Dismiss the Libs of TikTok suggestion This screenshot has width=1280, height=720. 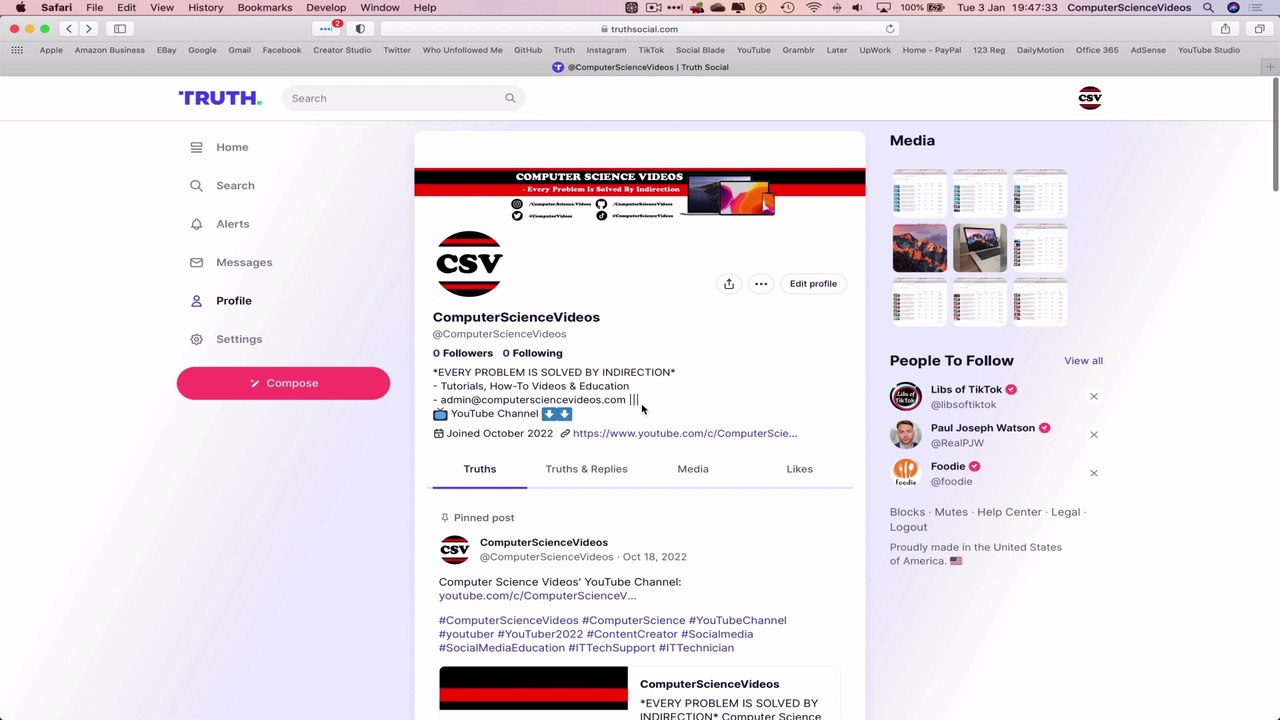(x=1094, y=397)
